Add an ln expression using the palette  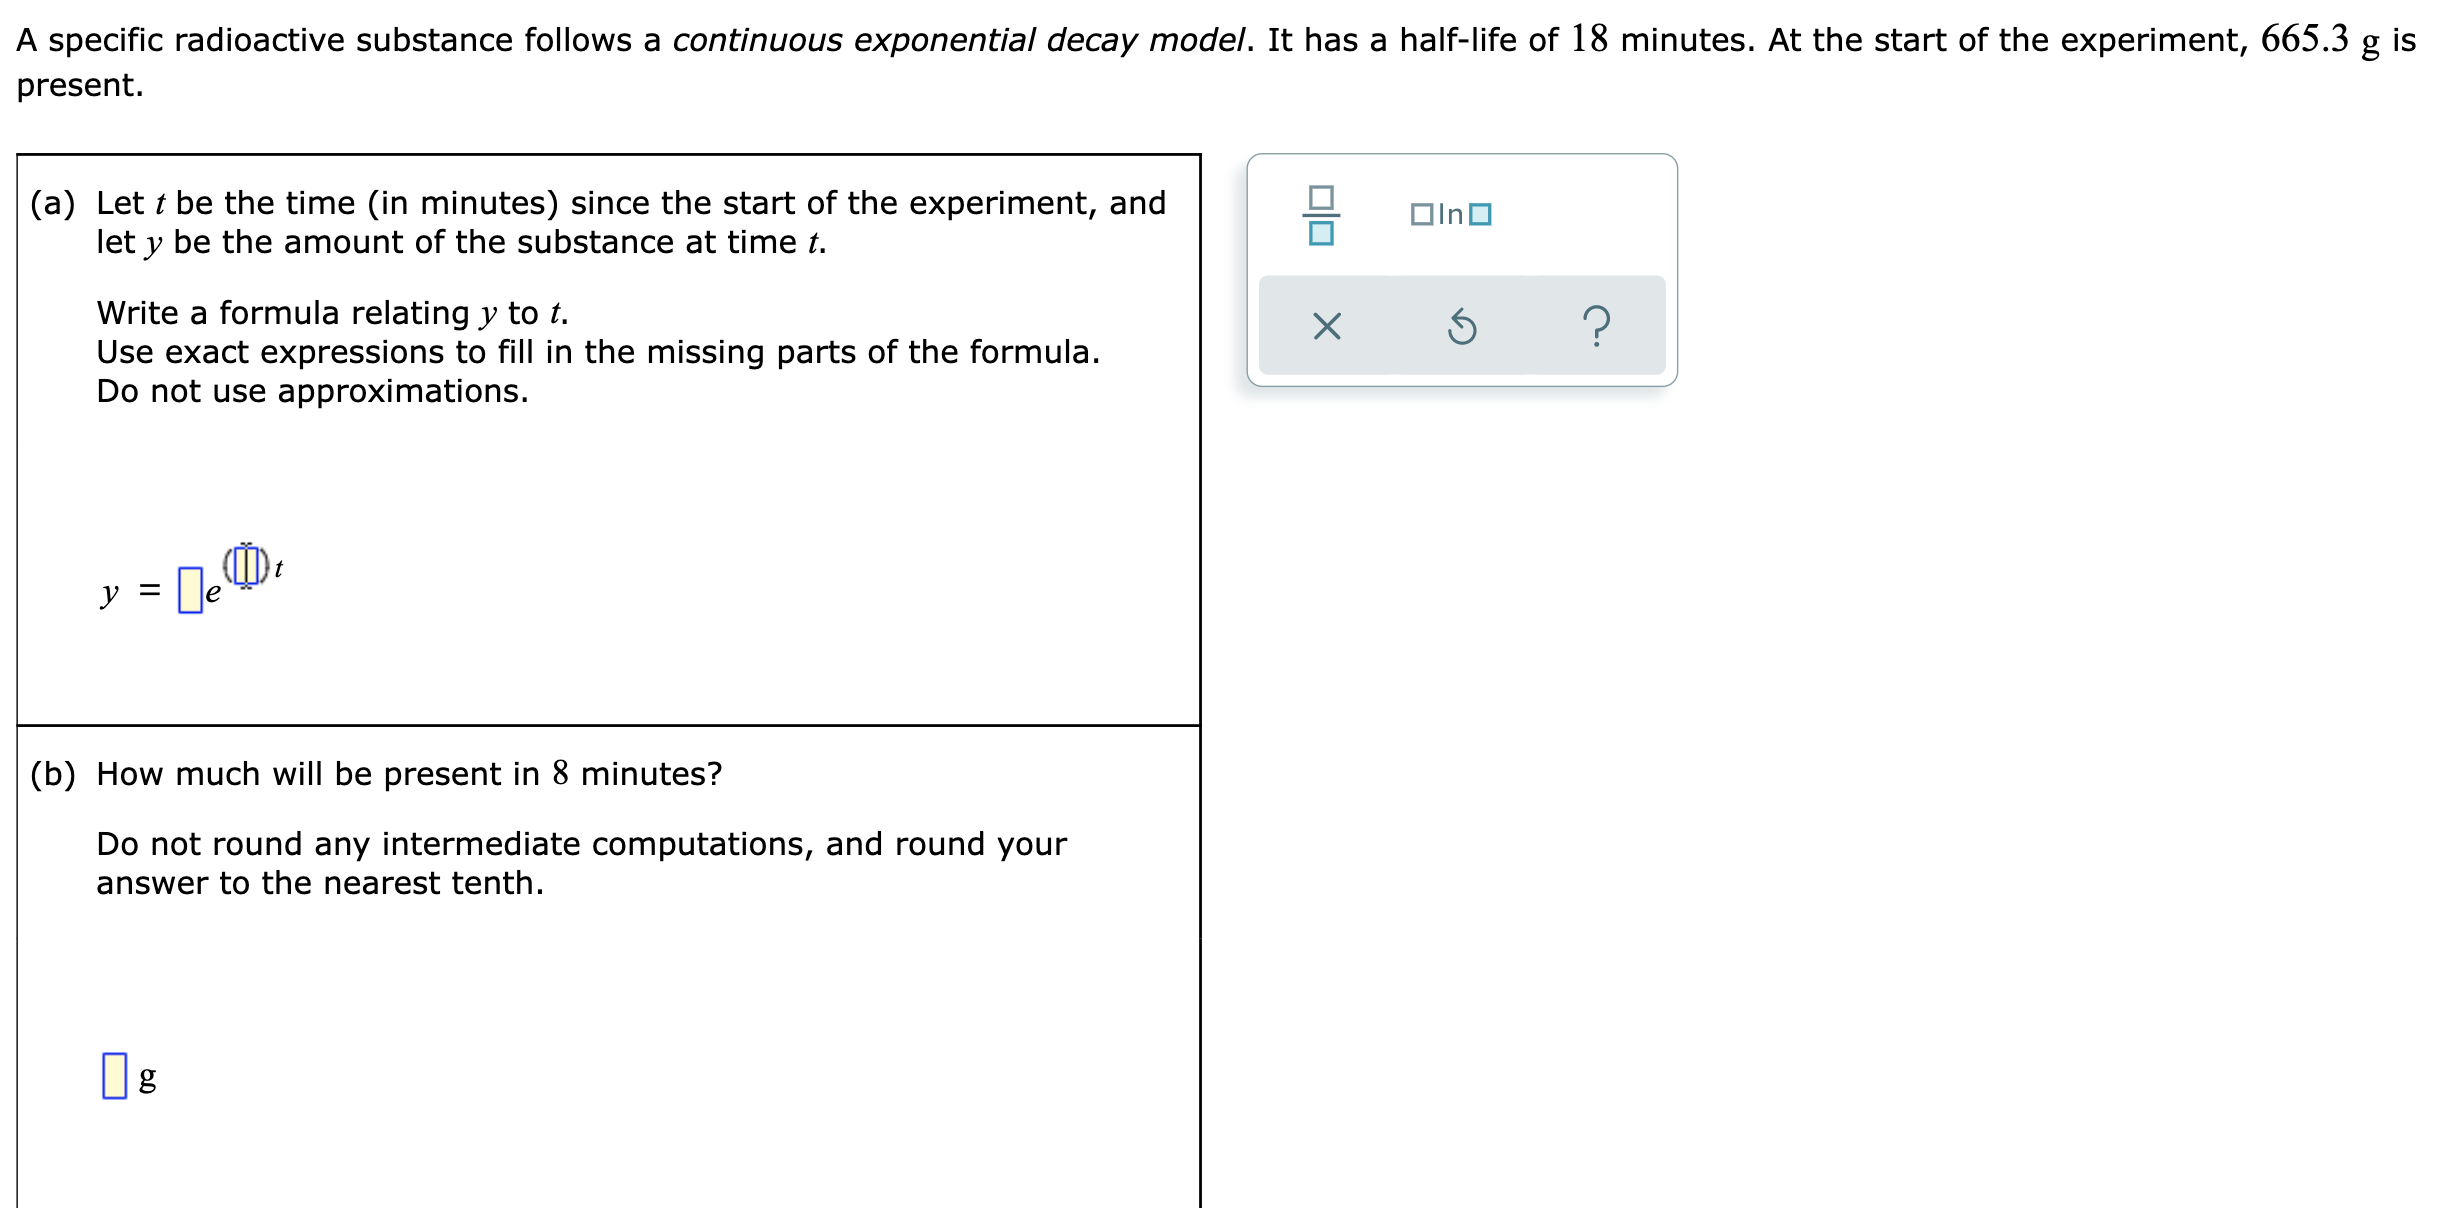coord(1450,213)
